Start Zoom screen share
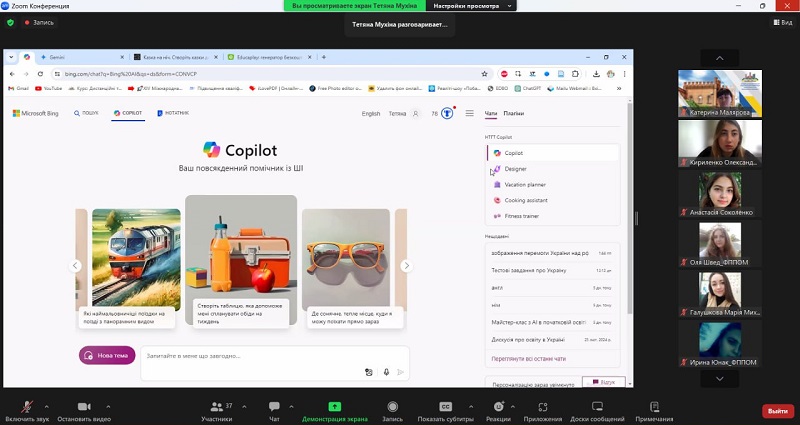 click(x=335, y=411)
